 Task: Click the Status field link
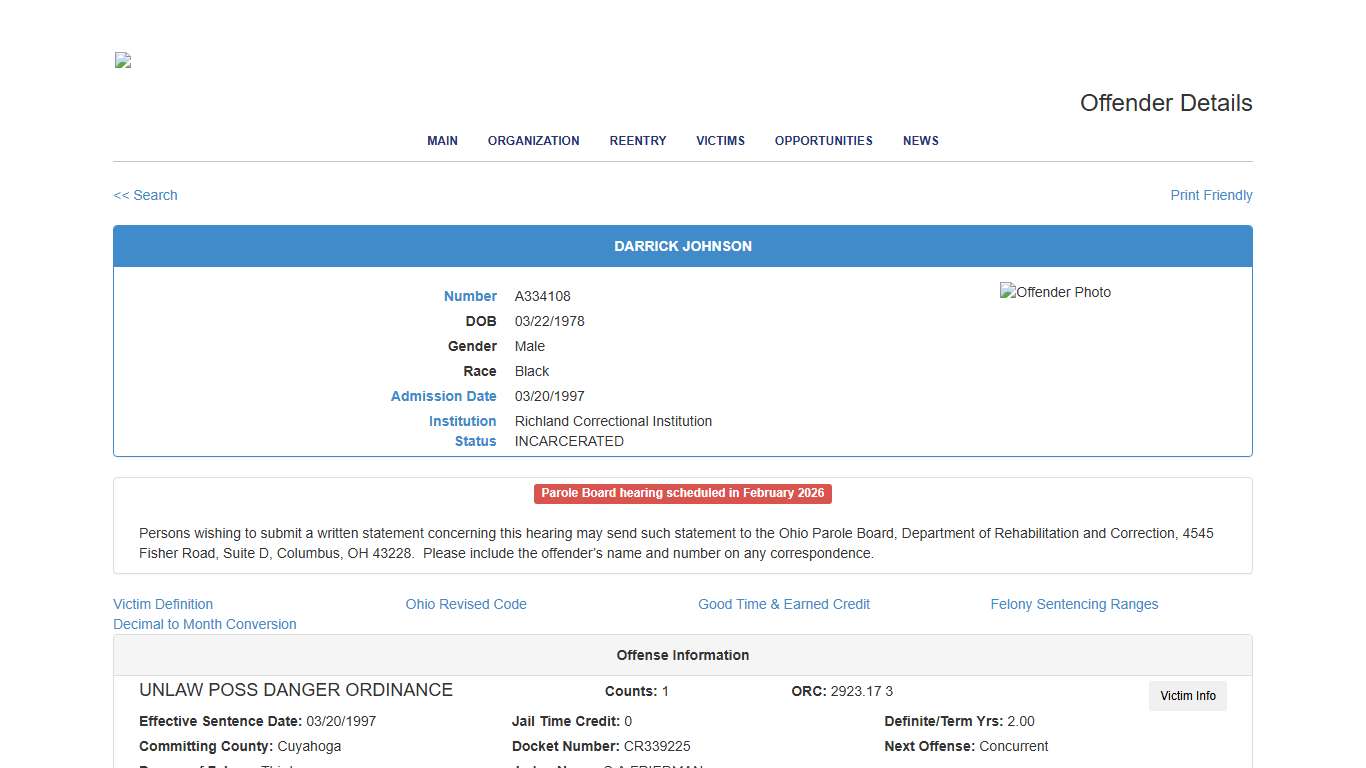tap(475, 441)
